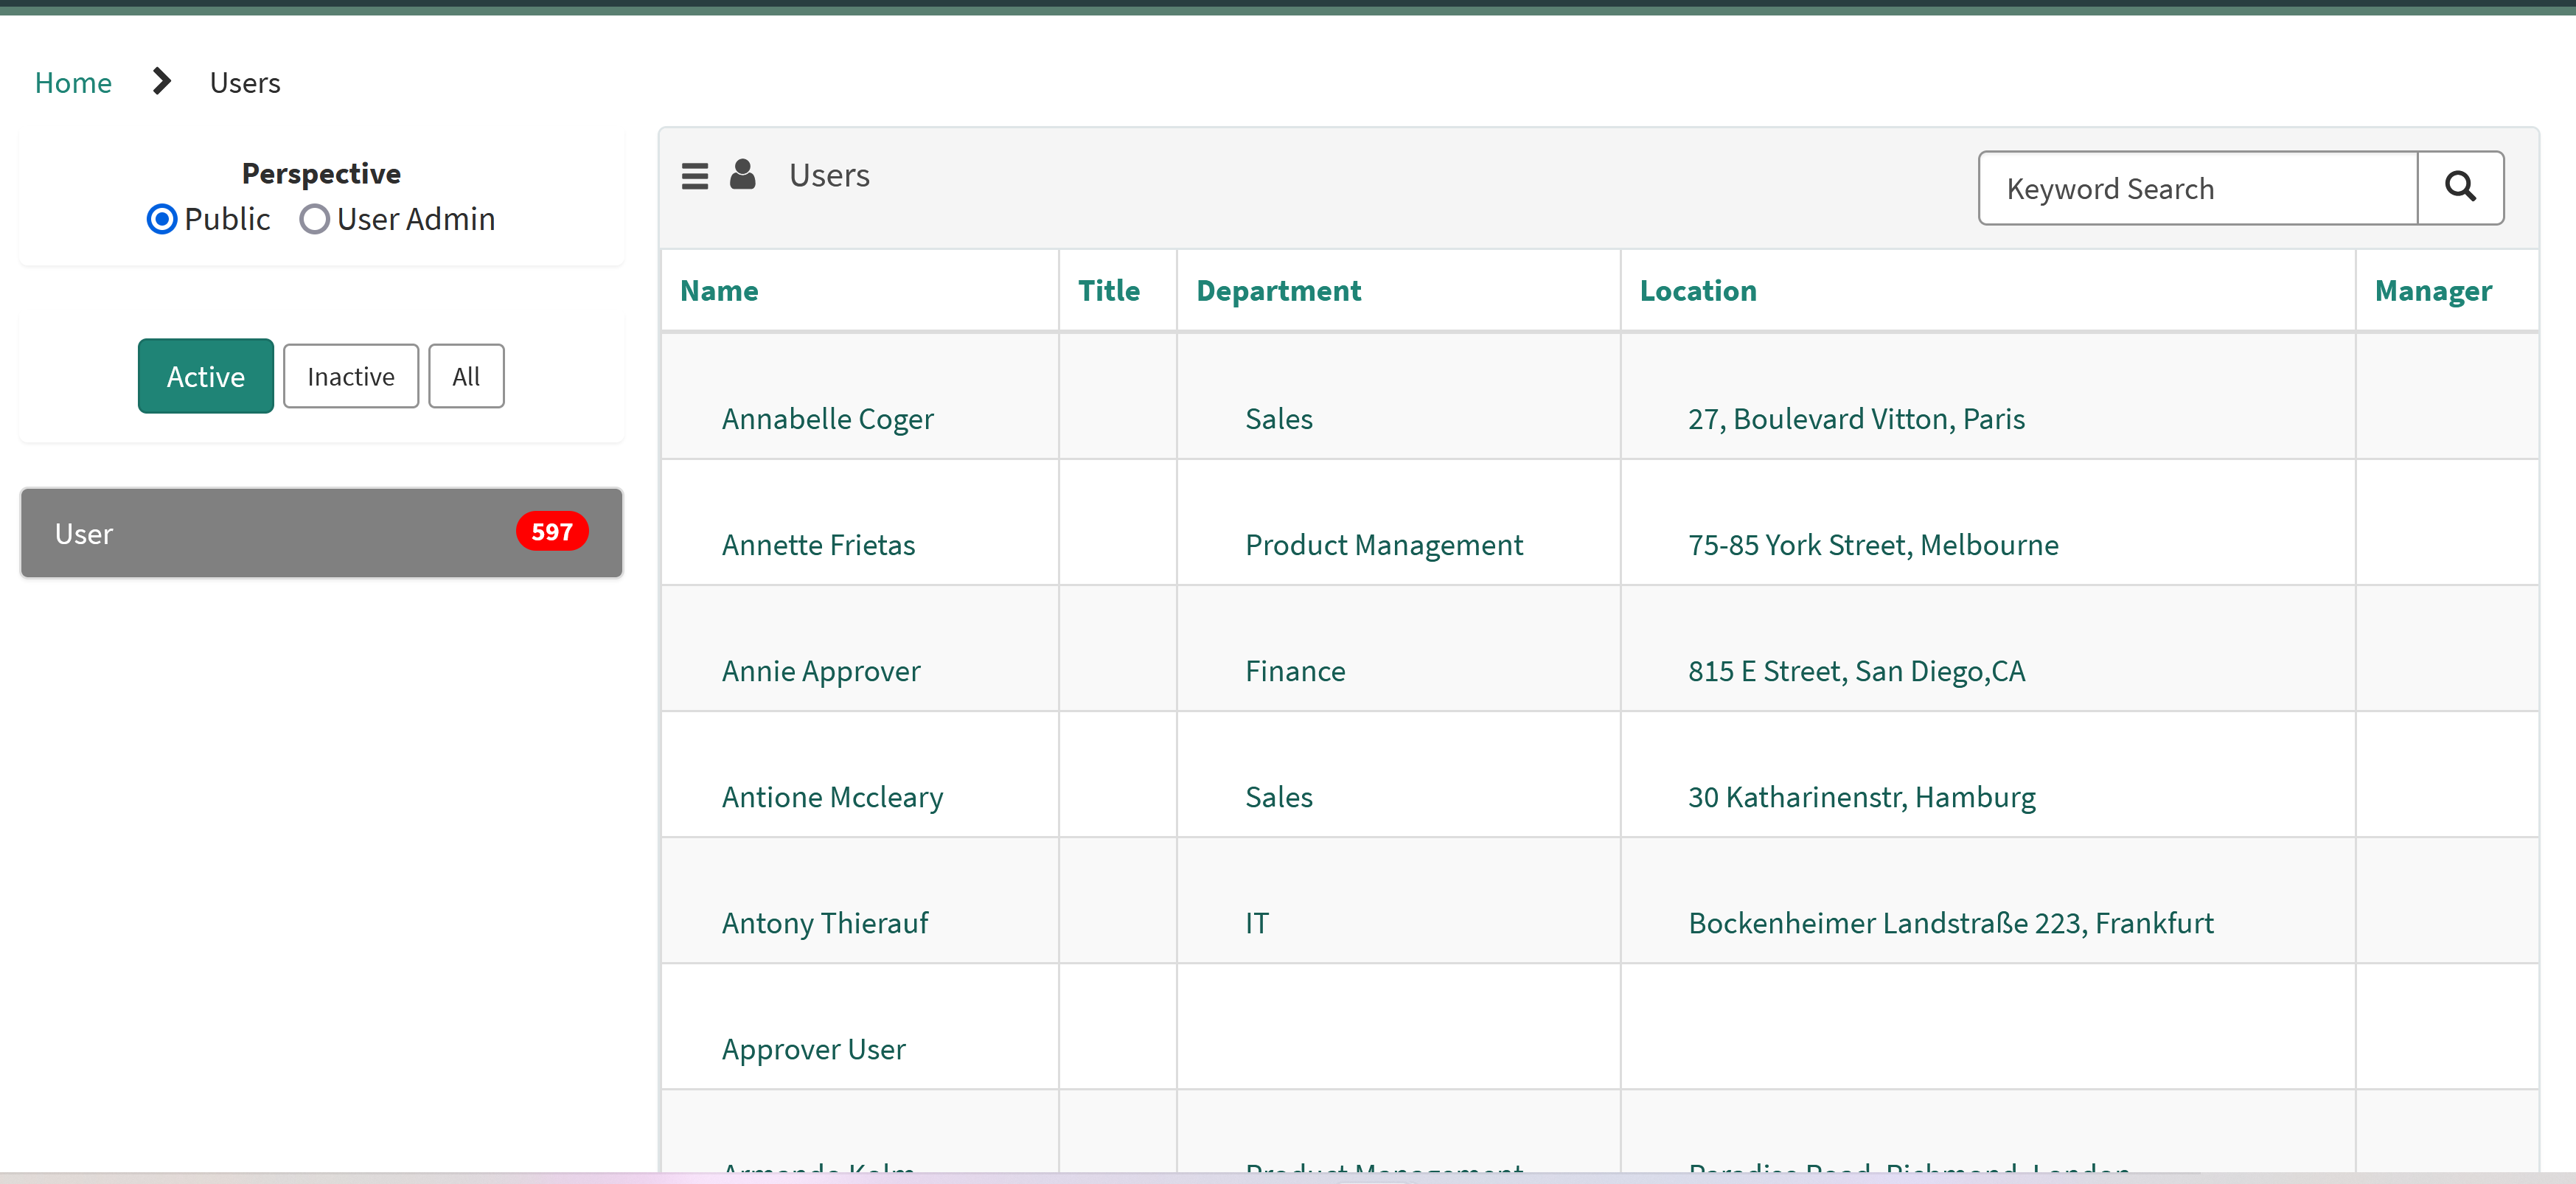Select the User category showing 597 results
The image size is (2576, 1184).
click(321, 532)
